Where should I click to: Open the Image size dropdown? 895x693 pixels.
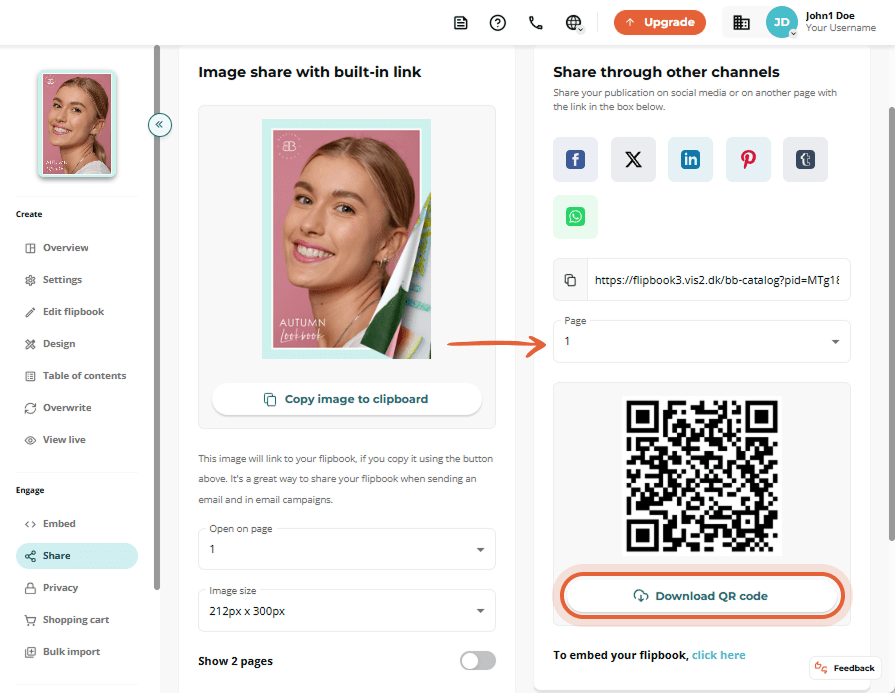pos(346,611)
